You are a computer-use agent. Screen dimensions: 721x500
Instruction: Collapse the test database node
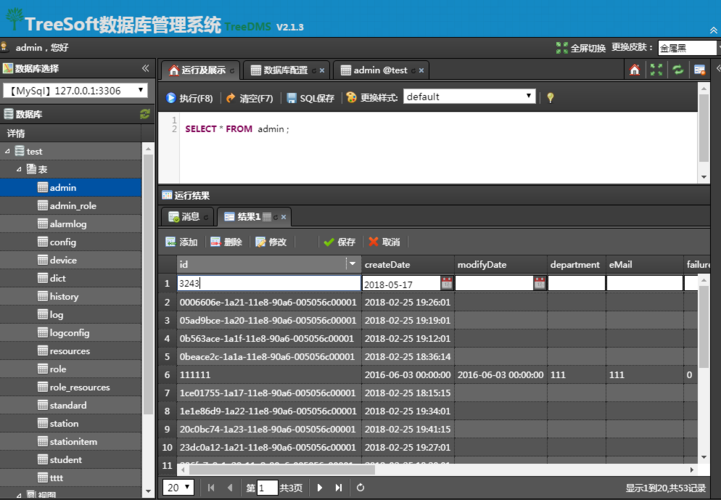pyautogui.click(x=7, y=151)
